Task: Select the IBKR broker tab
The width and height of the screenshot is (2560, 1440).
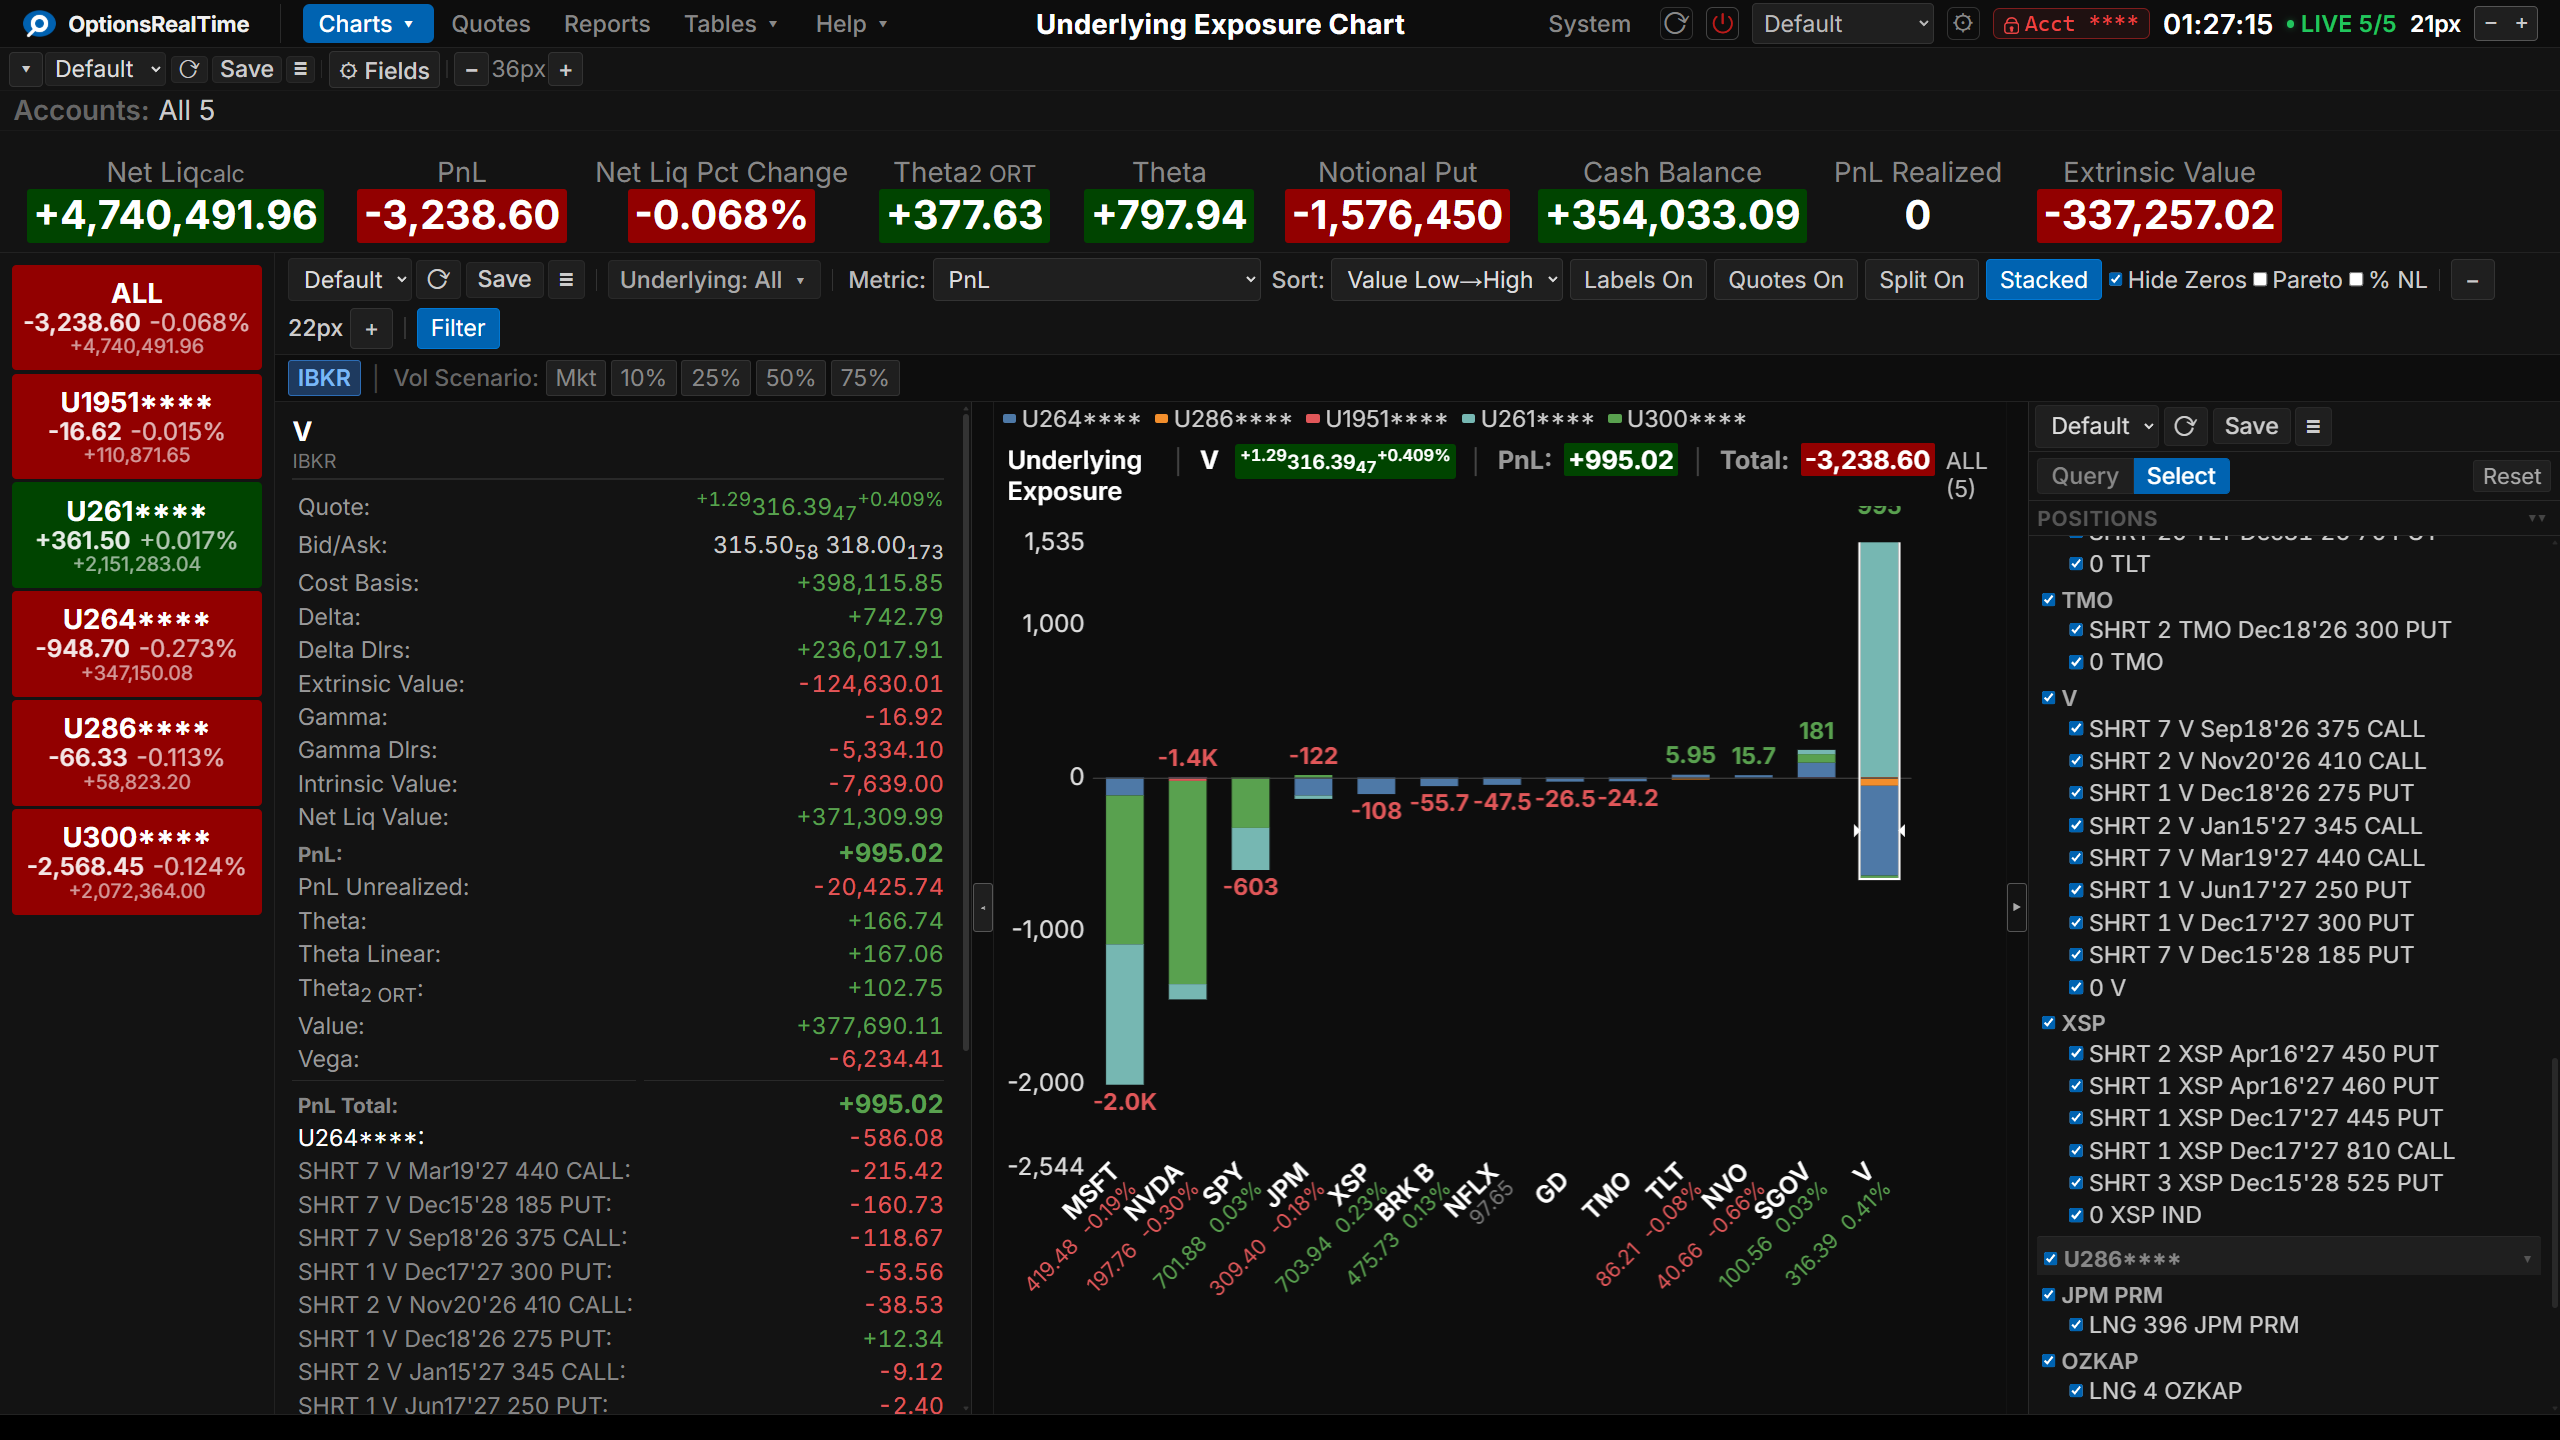Action: click(324, 378)
